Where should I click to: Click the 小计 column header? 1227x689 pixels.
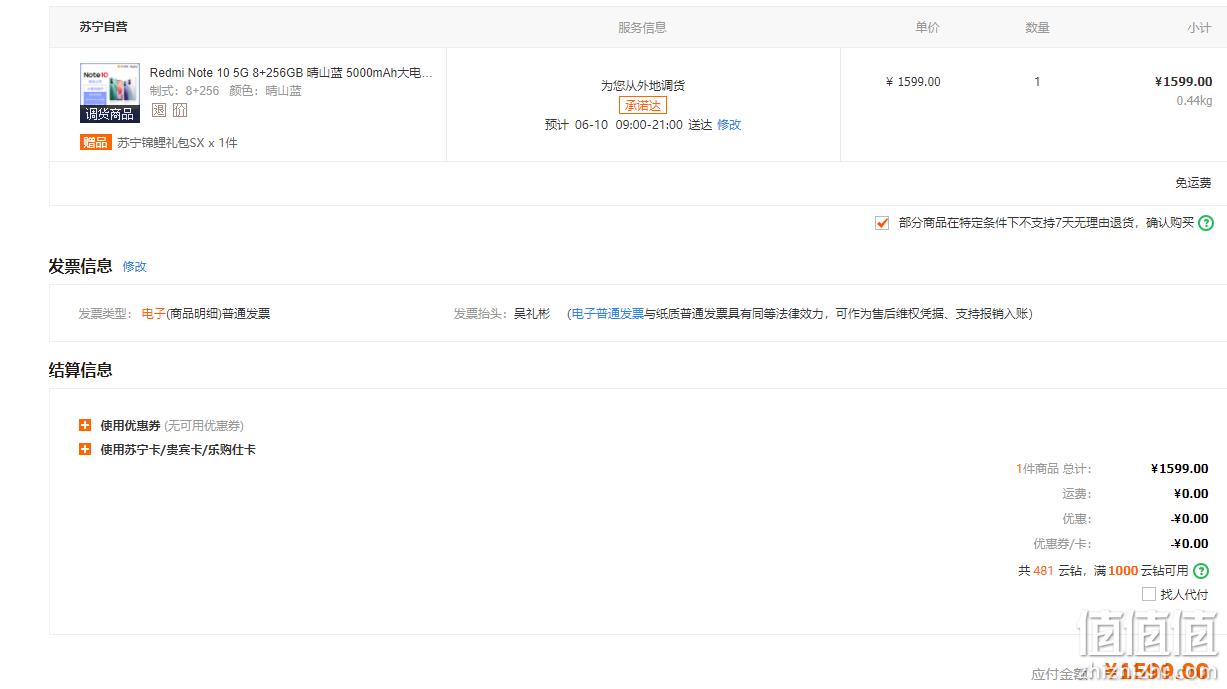click(1199, 28)
